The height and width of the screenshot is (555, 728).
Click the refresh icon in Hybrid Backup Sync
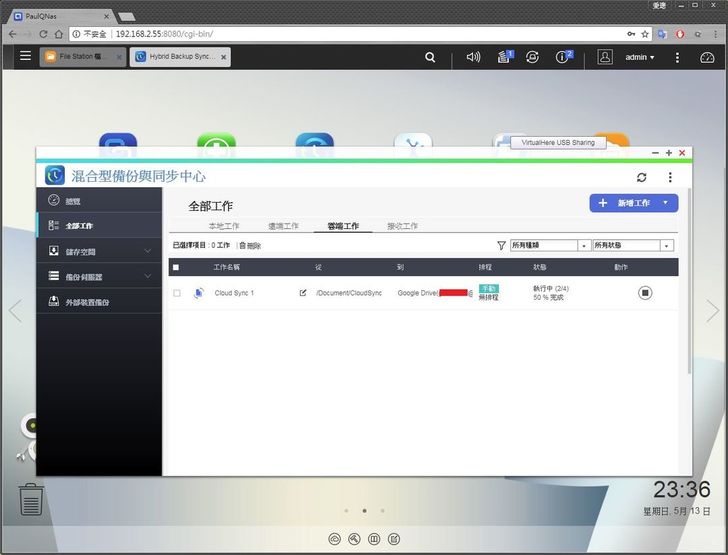click(x=641, y=177)
